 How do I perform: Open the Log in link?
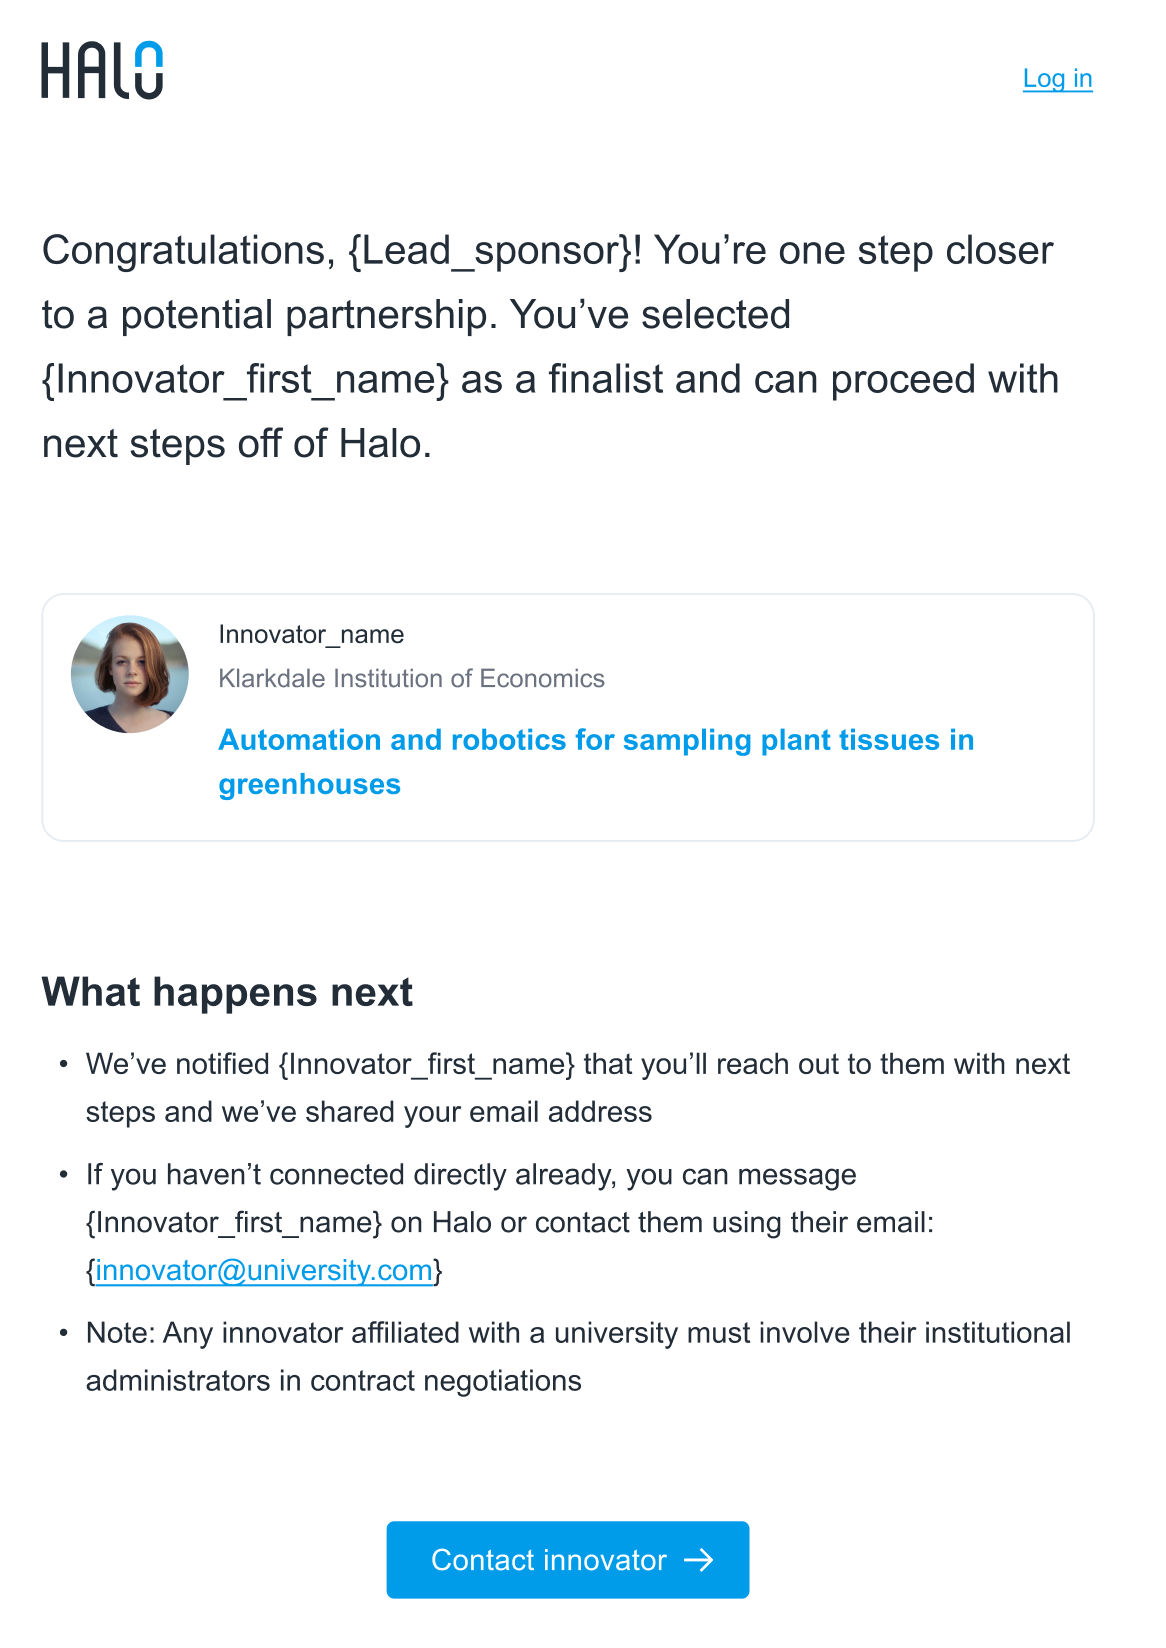pos(1057,79)
